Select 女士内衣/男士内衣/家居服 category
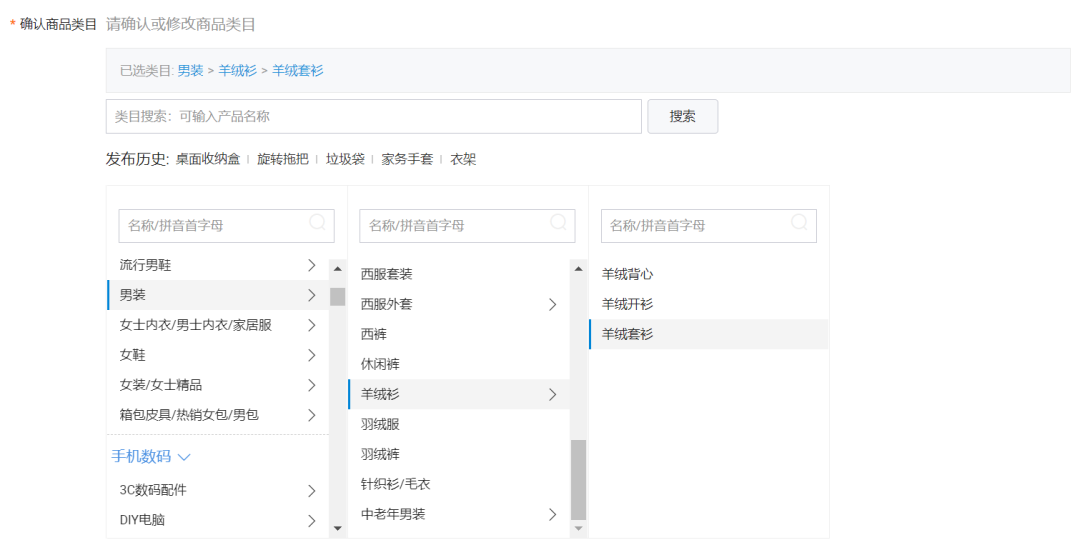This screenshot has height=550, width=1080. 218,325
